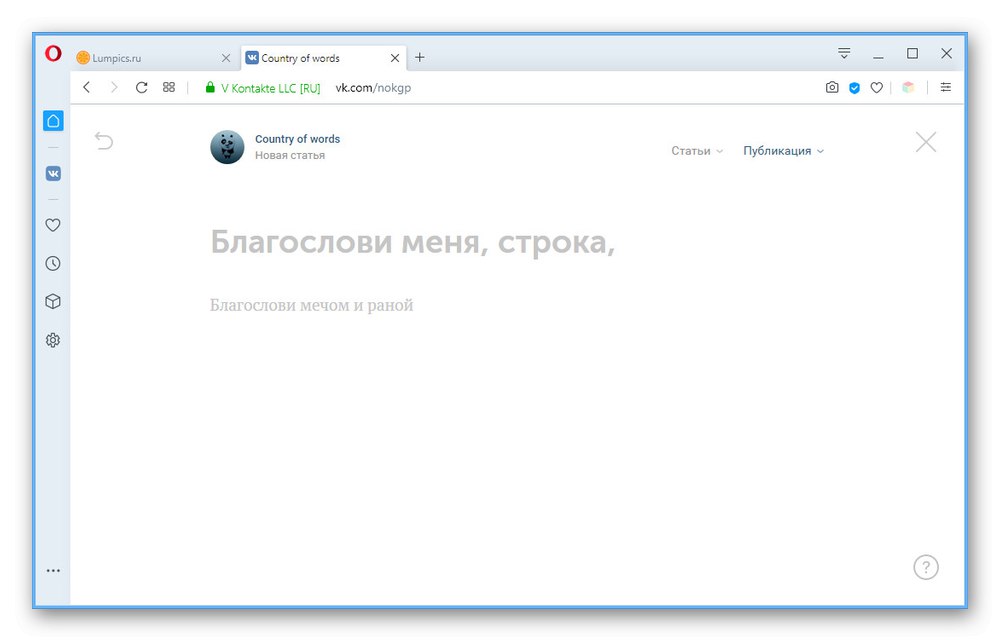Viewport: 1000px width, 641px height.
Task: Open extensions cube in the sidebar
Action: [53, 302]
